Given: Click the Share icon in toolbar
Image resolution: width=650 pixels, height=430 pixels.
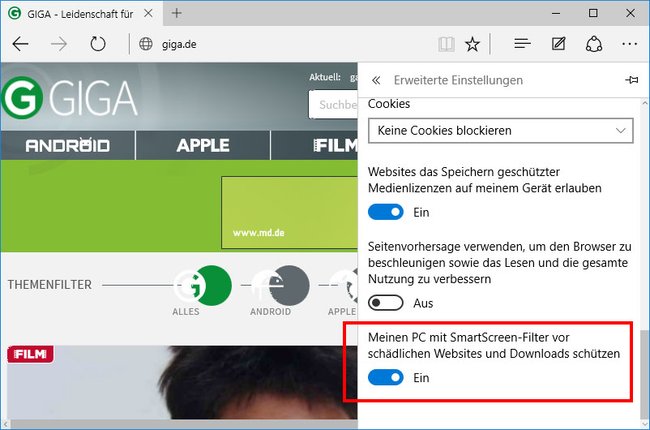Looking at the screenshot, I should click(594, 44).
